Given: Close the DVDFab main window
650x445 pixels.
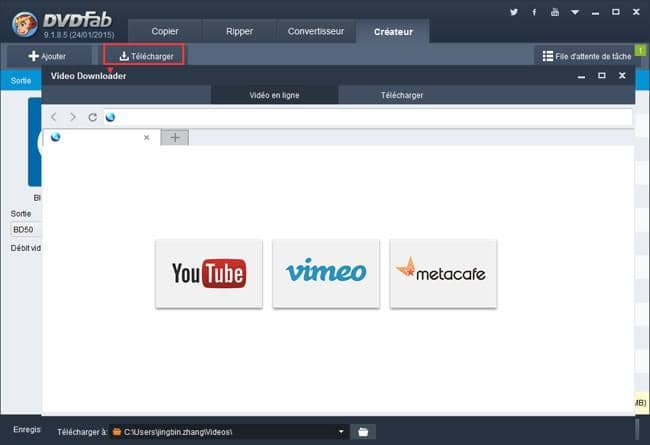Looking at the screenshot, I should [x=636, y=12].
